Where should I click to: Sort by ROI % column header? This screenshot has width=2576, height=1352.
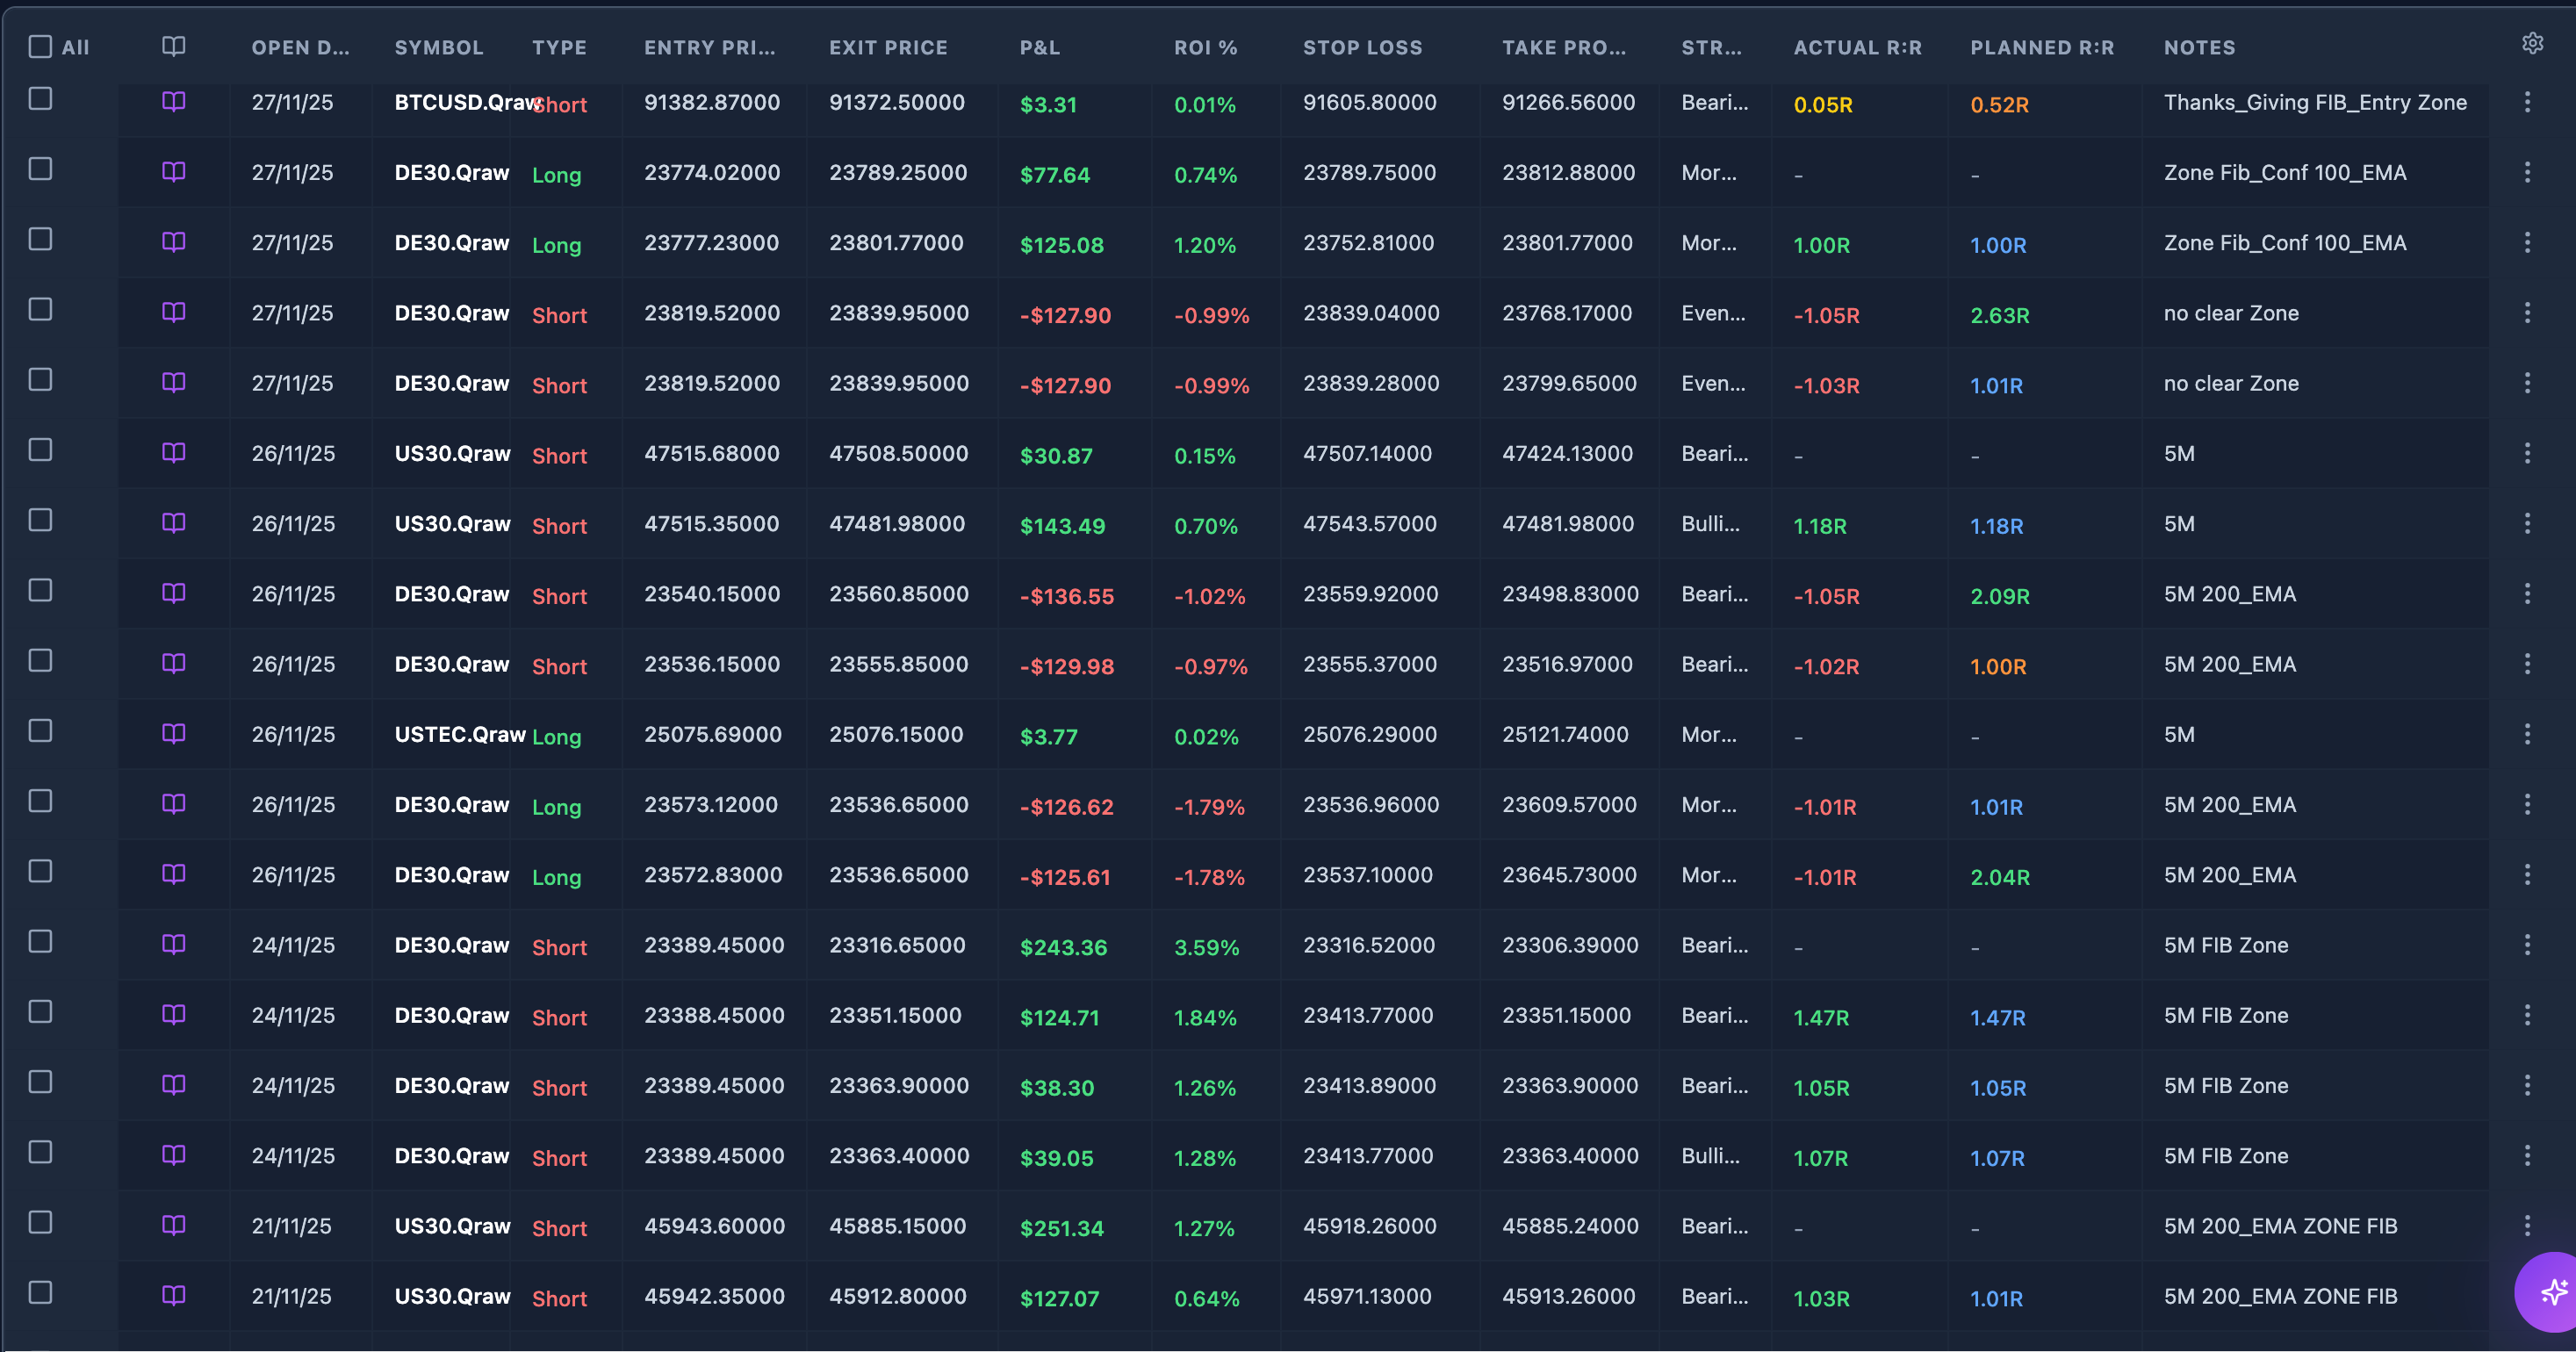[1205, 47]
